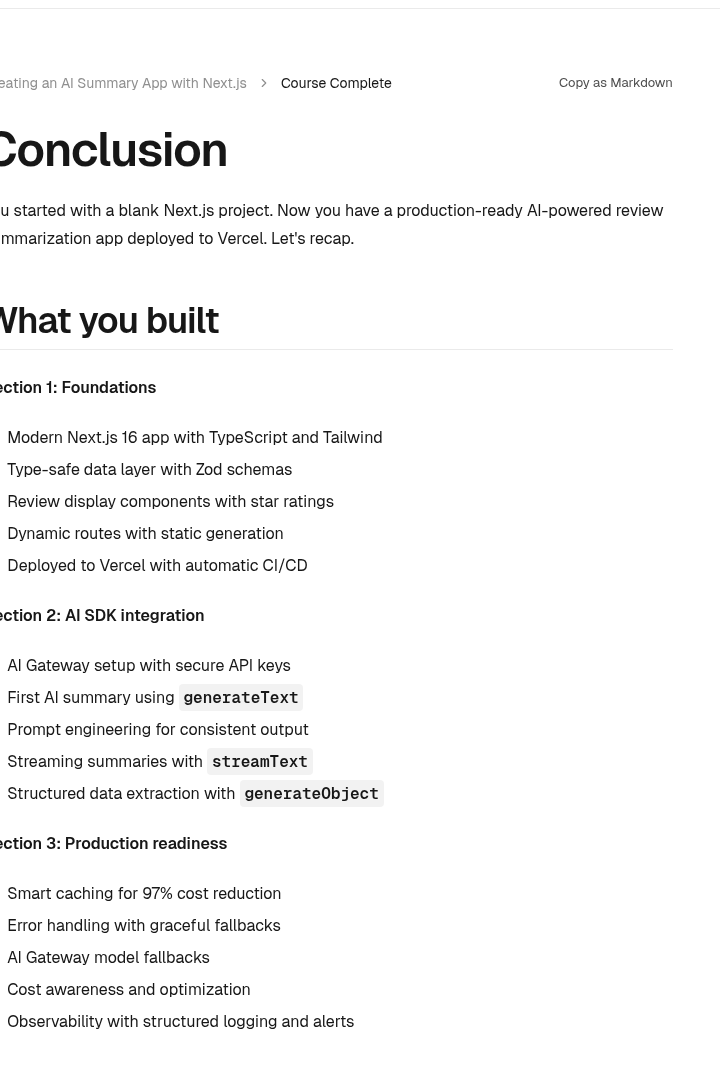
Task: Click the AI Gateway setup list item
Action: tap(149, 665)
